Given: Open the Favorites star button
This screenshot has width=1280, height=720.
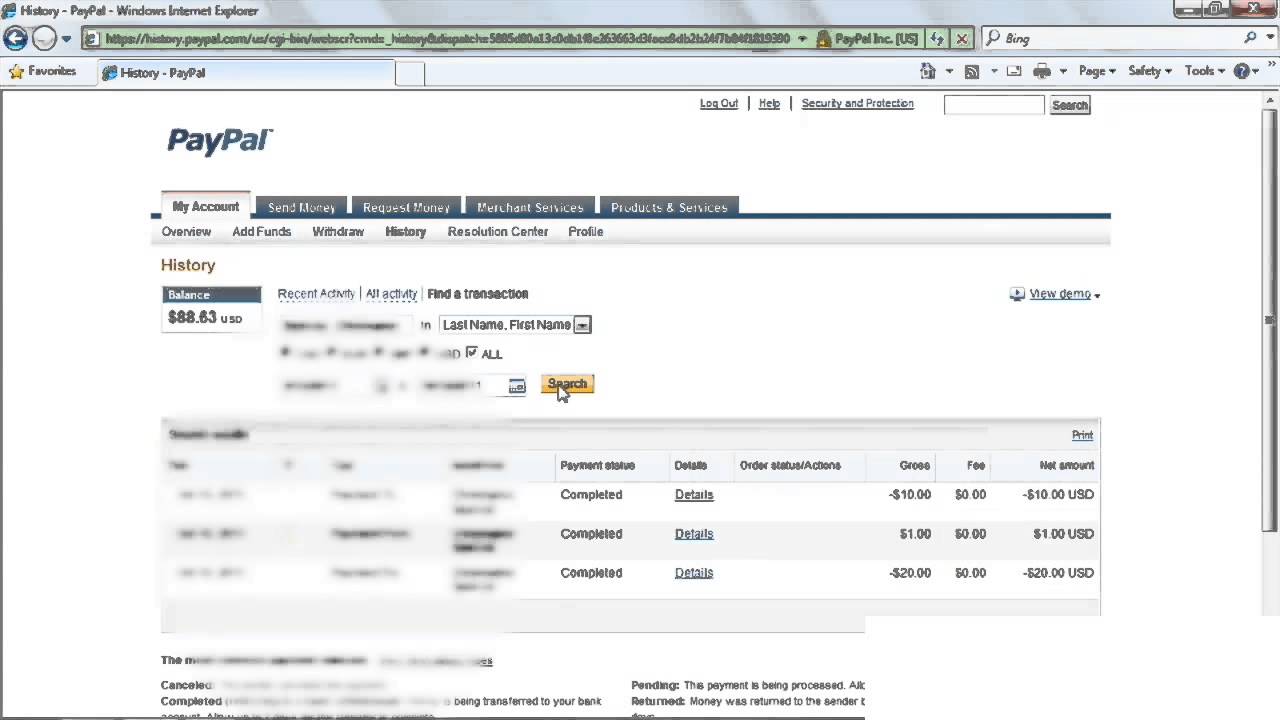Looking at the screenshot, I should click(42, 71).
